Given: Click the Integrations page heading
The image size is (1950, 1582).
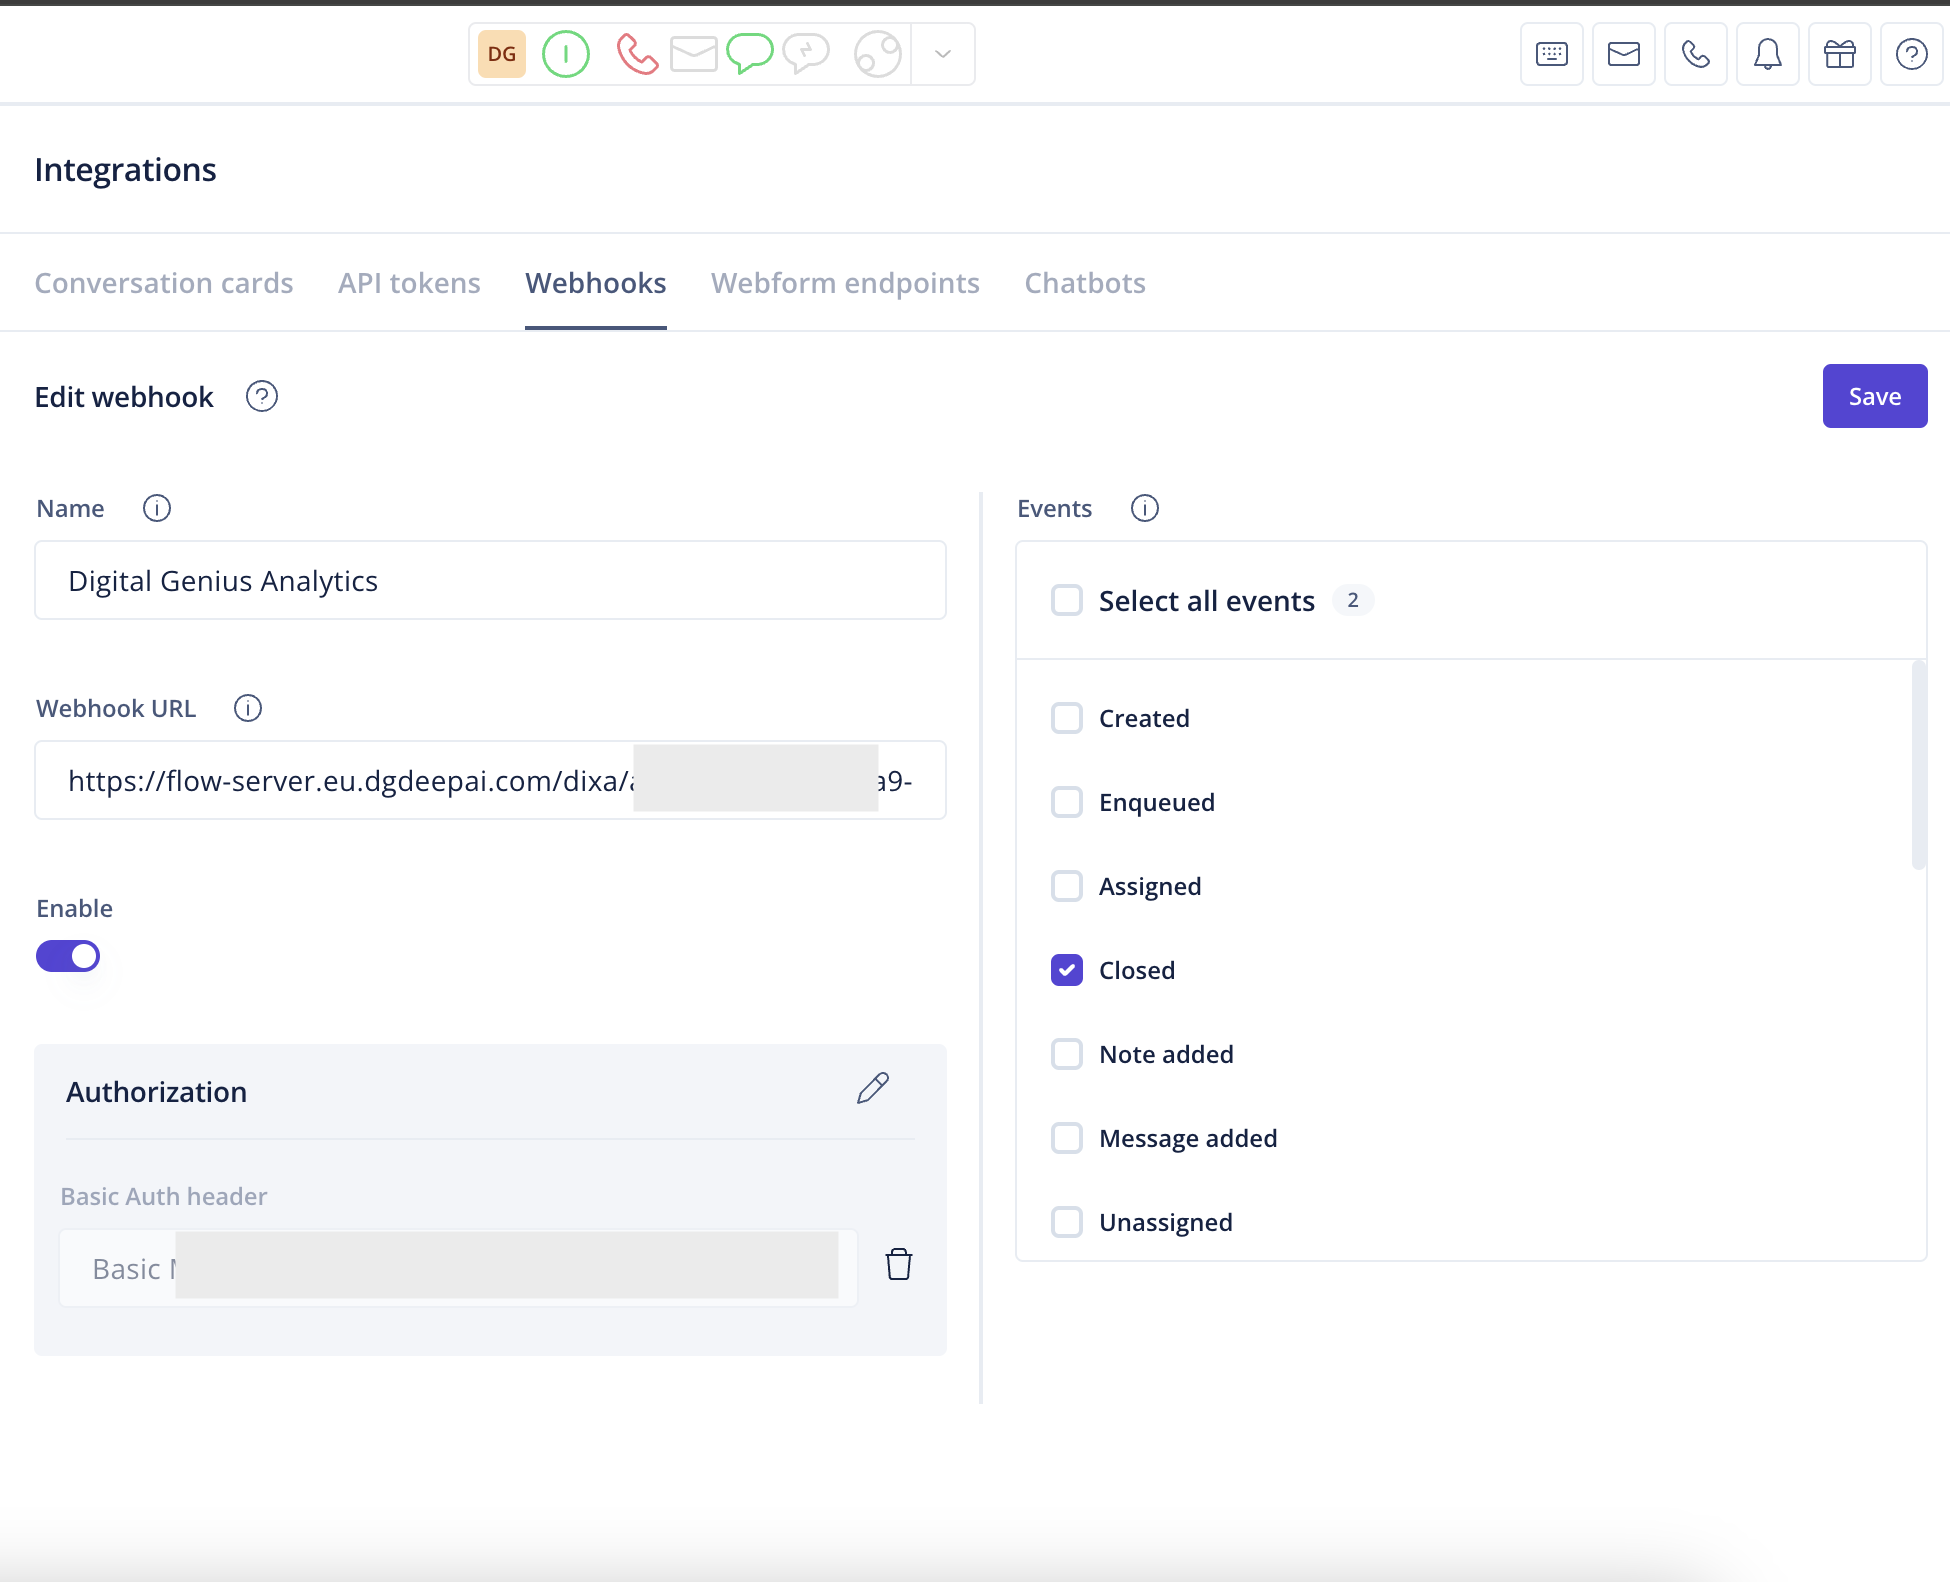Looking at the screenshot, I should click(125, 170).
